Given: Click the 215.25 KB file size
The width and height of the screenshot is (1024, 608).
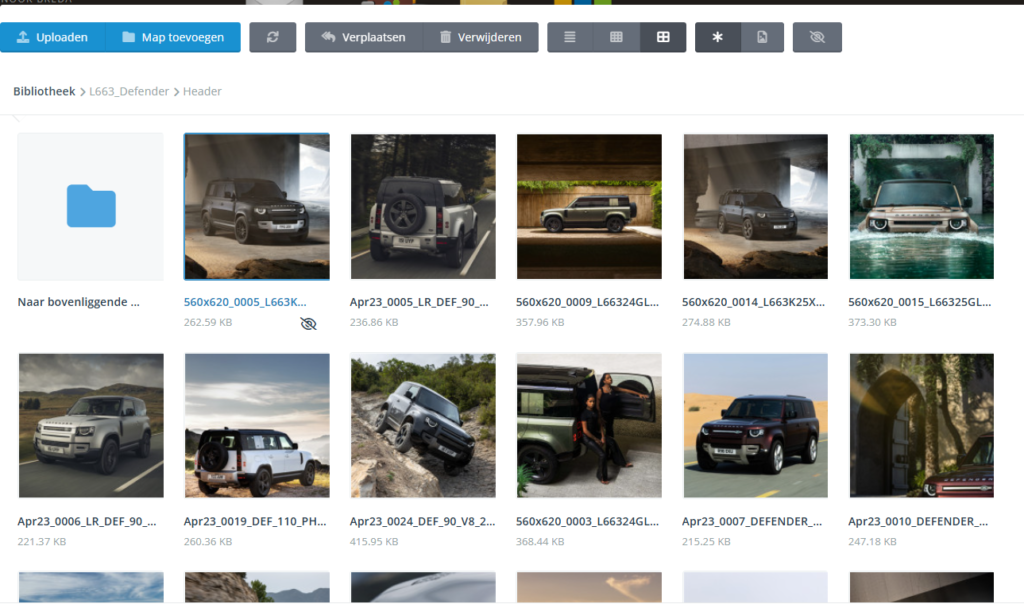Looking at the screenshot, I should pyautogui.click(x=706, y=541).
